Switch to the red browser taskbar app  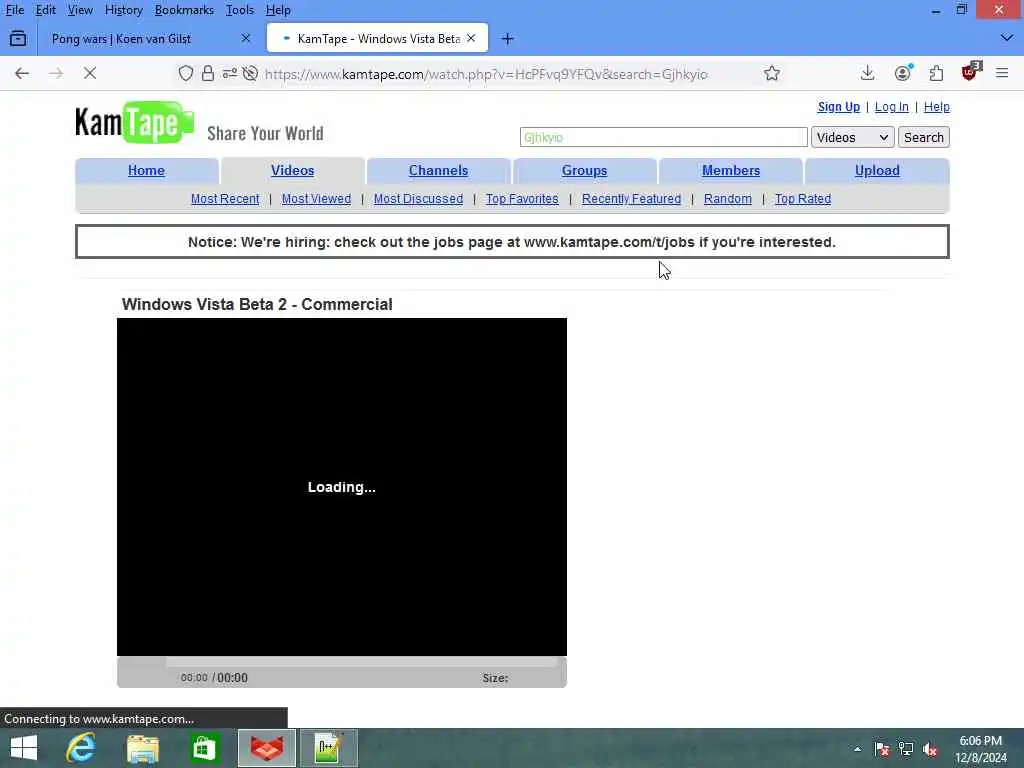coord(266,748)
